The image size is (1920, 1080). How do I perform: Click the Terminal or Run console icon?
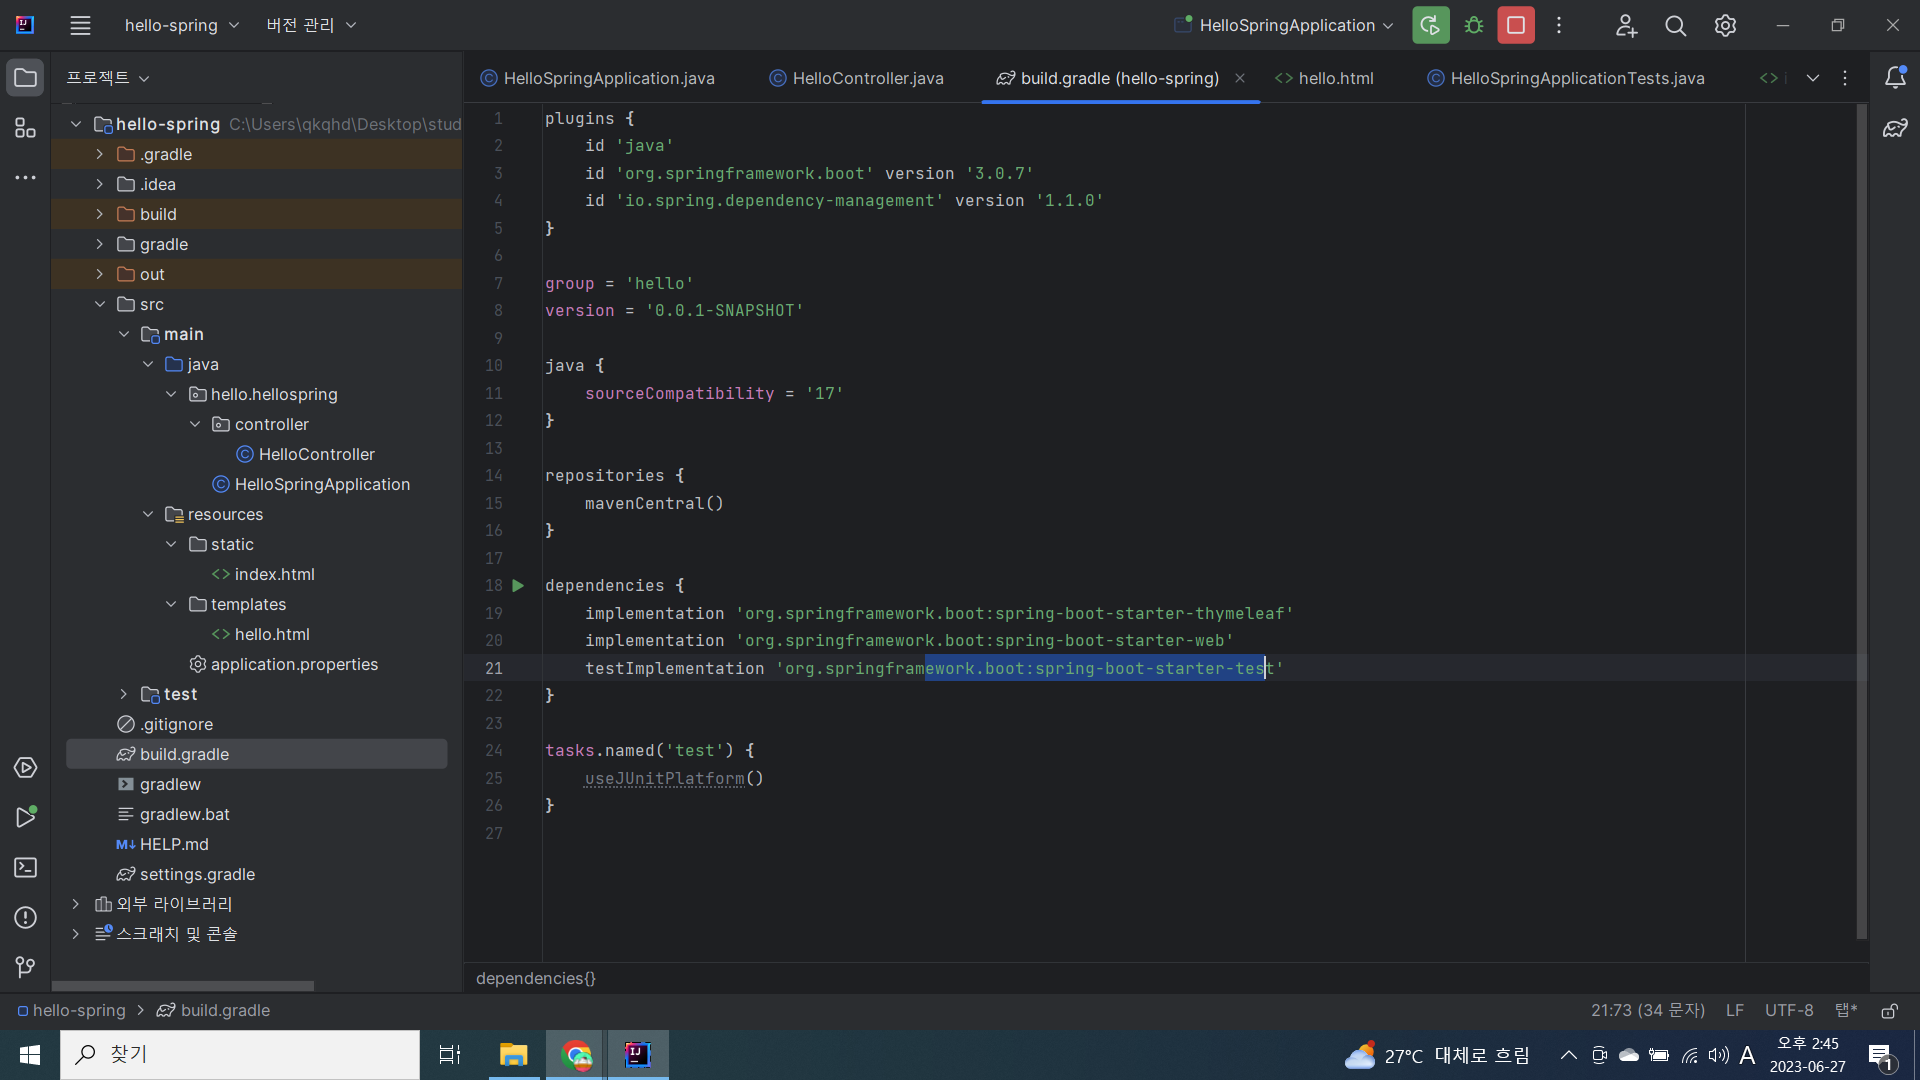(24, 868)
